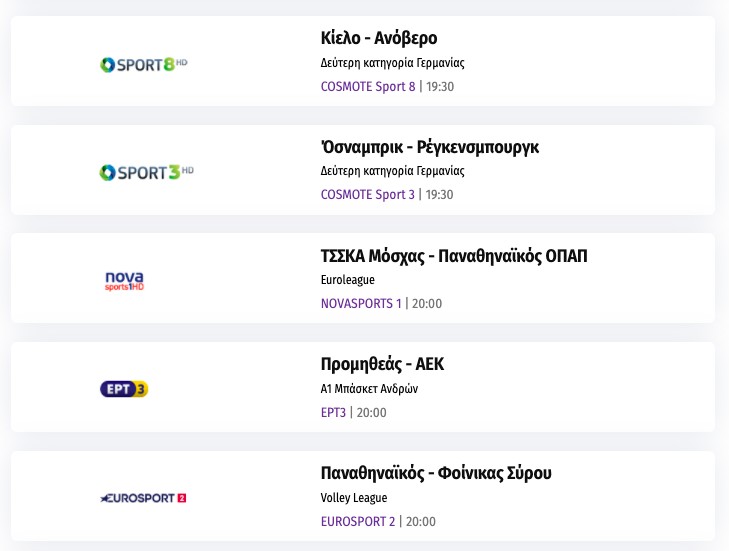The width and height of the screenshot is (729, 551).
Task: Click the COSMOTE Sport 8 channel link
Action: point(367,86)
